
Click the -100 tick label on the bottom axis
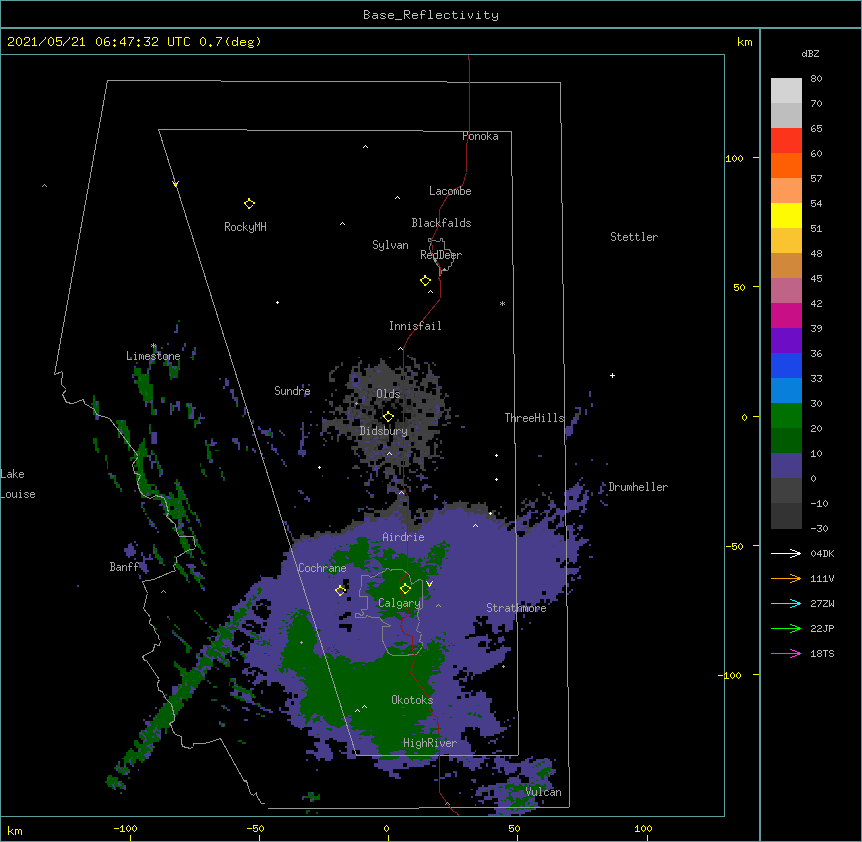point(125,828)
